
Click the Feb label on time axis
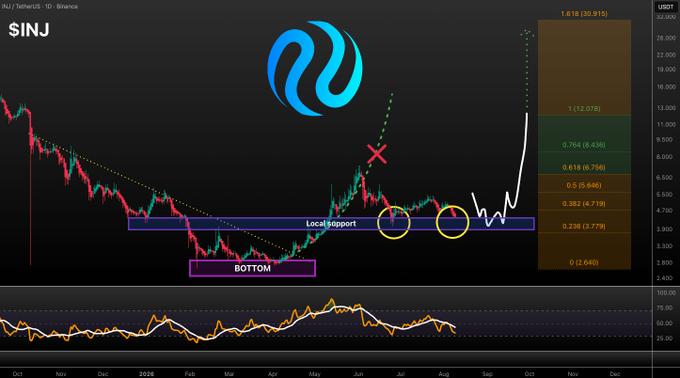(190, 374)
